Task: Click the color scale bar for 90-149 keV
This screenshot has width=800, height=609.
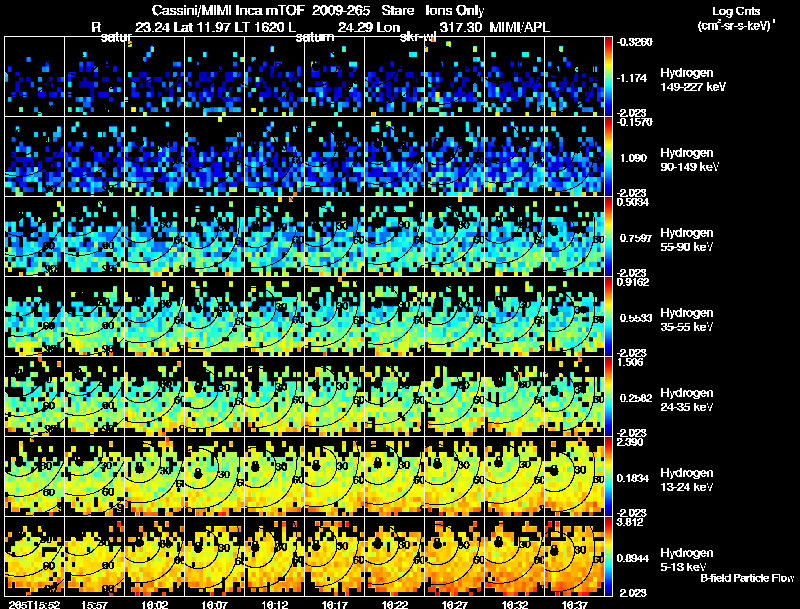Action: pos(608,157)
